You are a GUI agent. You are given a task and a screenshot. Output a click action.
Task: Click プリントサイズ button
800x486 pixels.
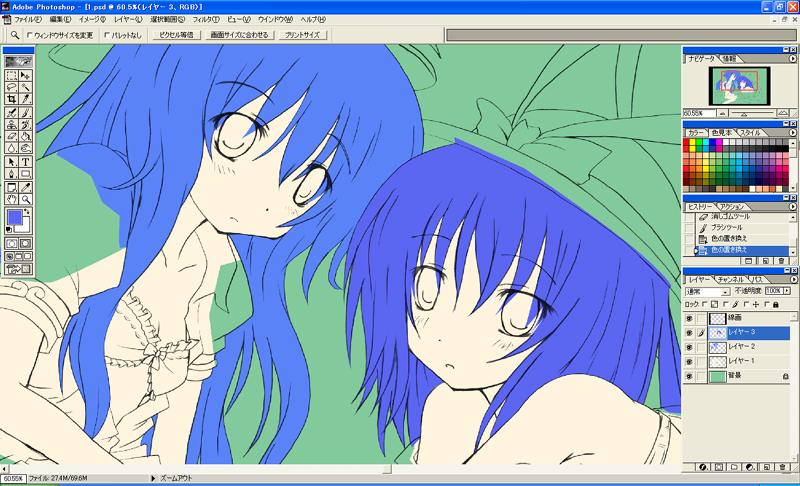tap(302, 35)
